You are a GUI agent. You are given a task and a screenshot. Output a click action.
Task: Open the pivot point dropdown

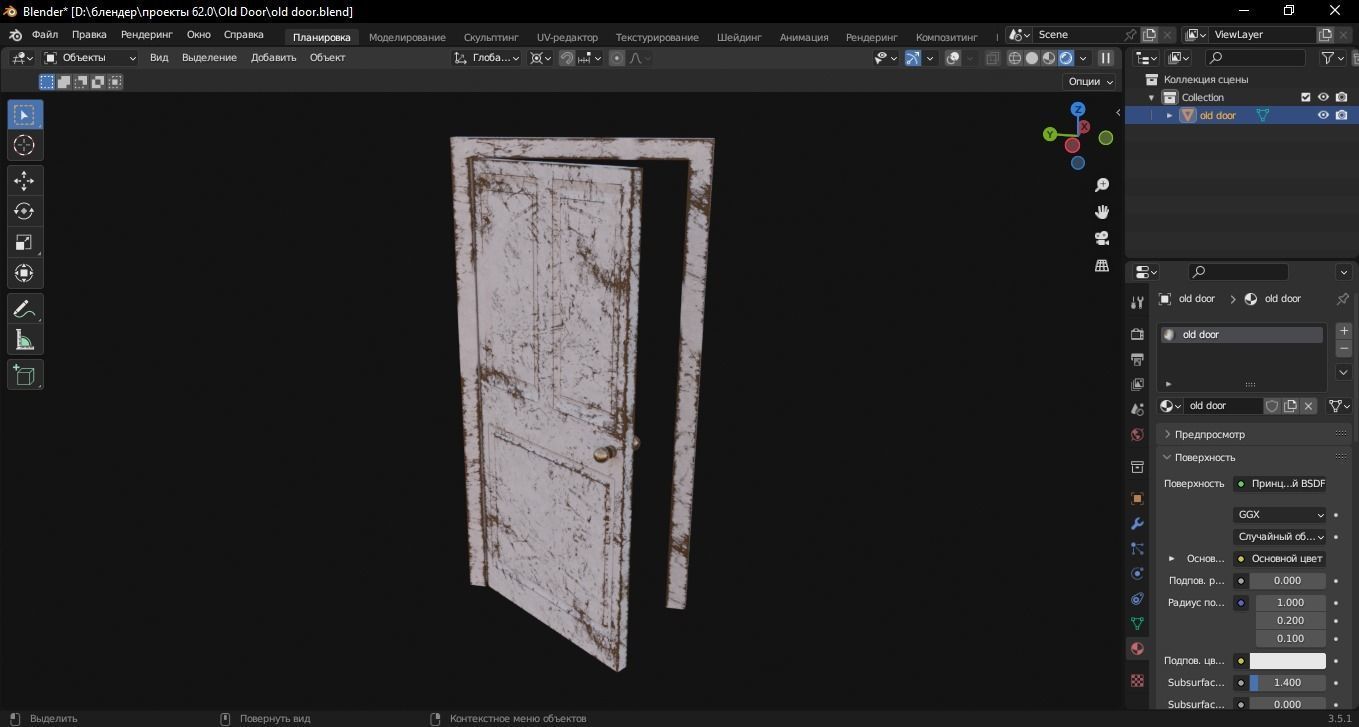pos(541,58)
